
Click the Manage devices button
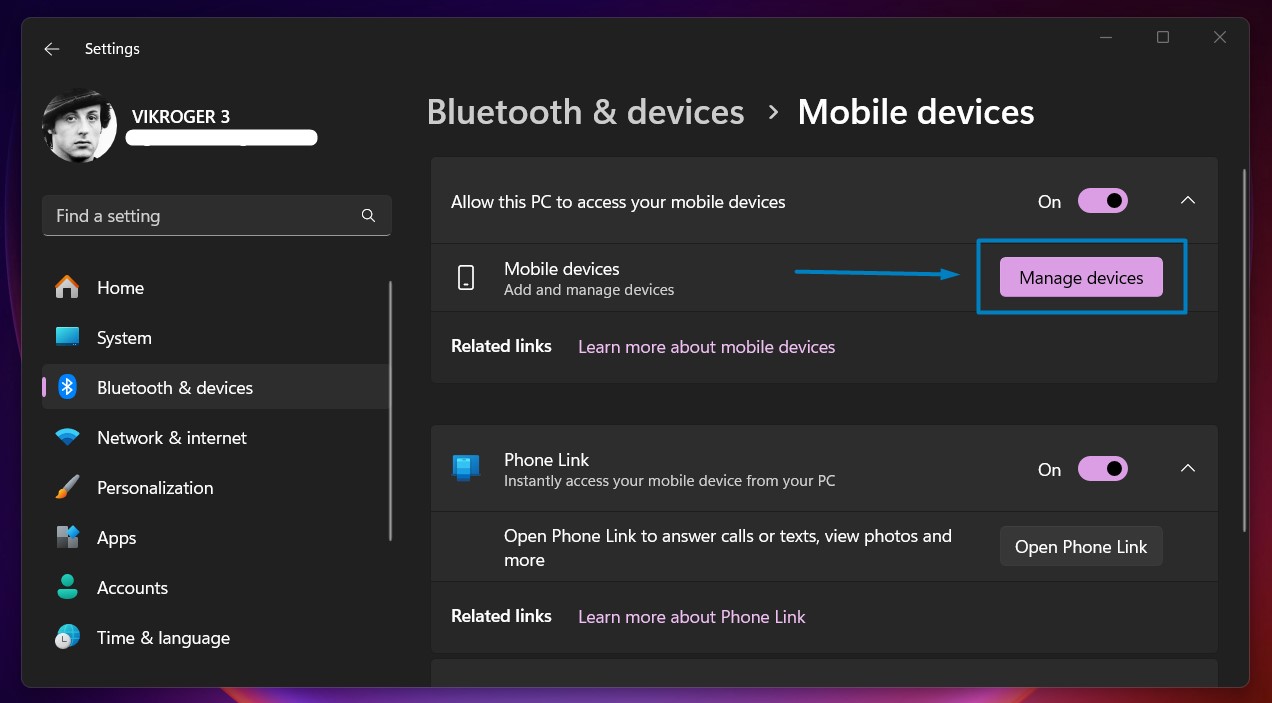(1081, 278)
